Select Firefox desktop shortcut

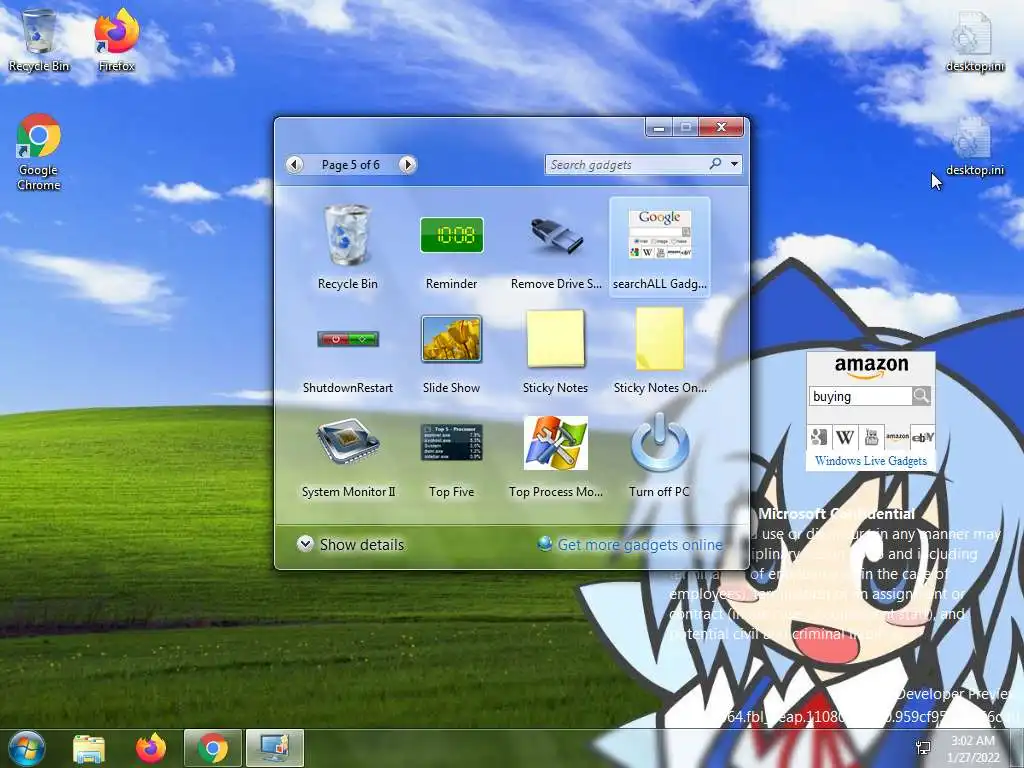coord(117,40)
